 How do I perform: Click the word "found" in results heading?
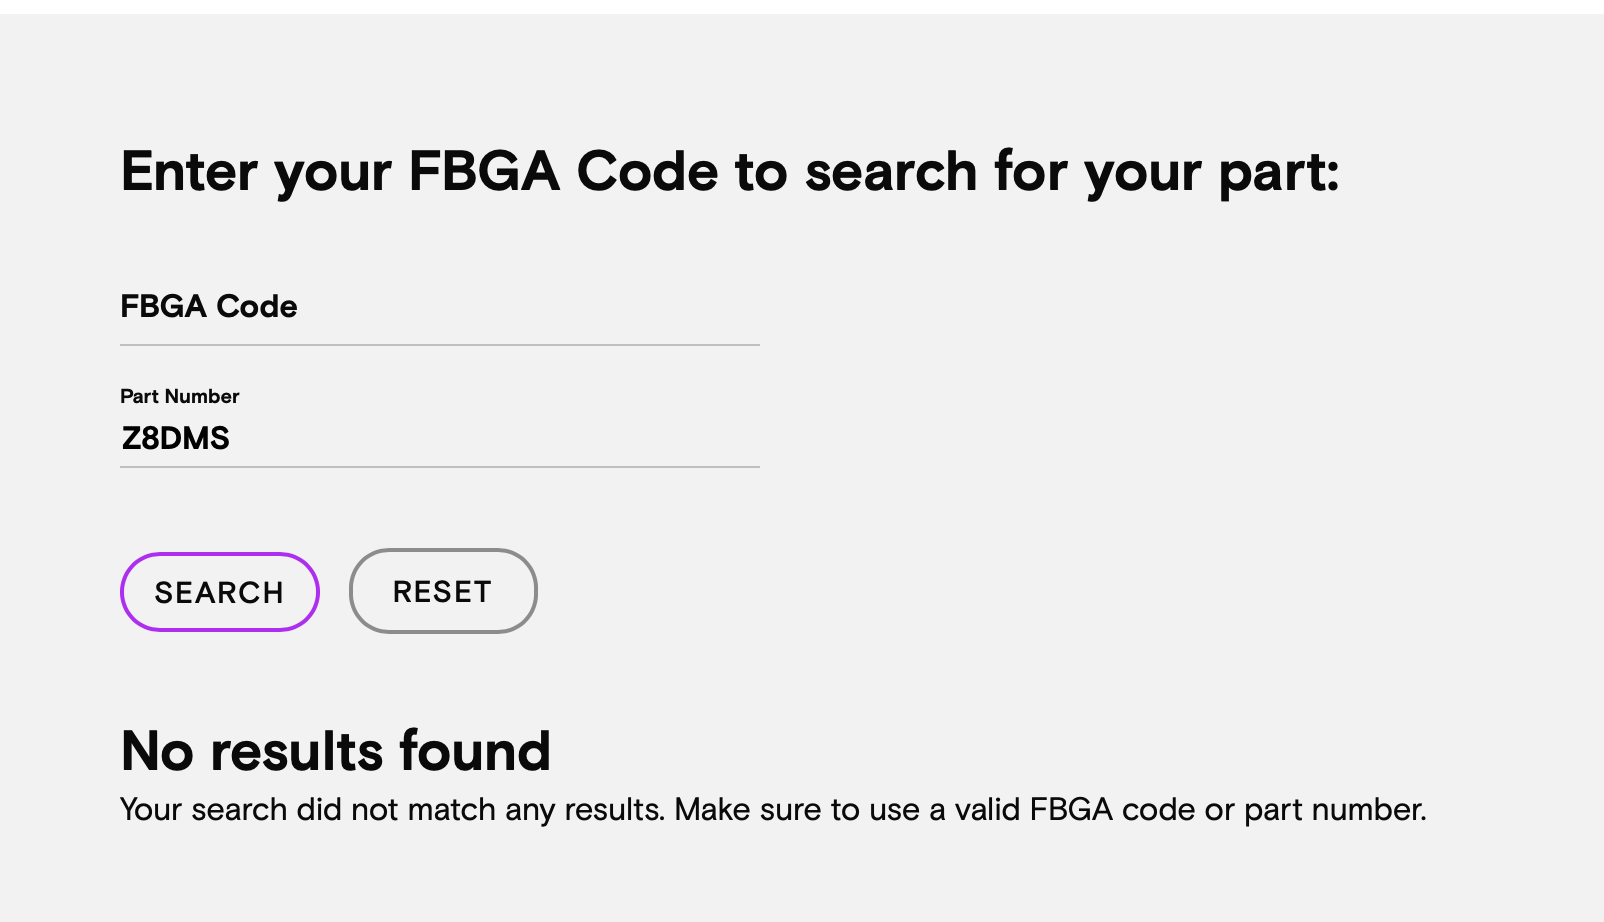(474, 751)
